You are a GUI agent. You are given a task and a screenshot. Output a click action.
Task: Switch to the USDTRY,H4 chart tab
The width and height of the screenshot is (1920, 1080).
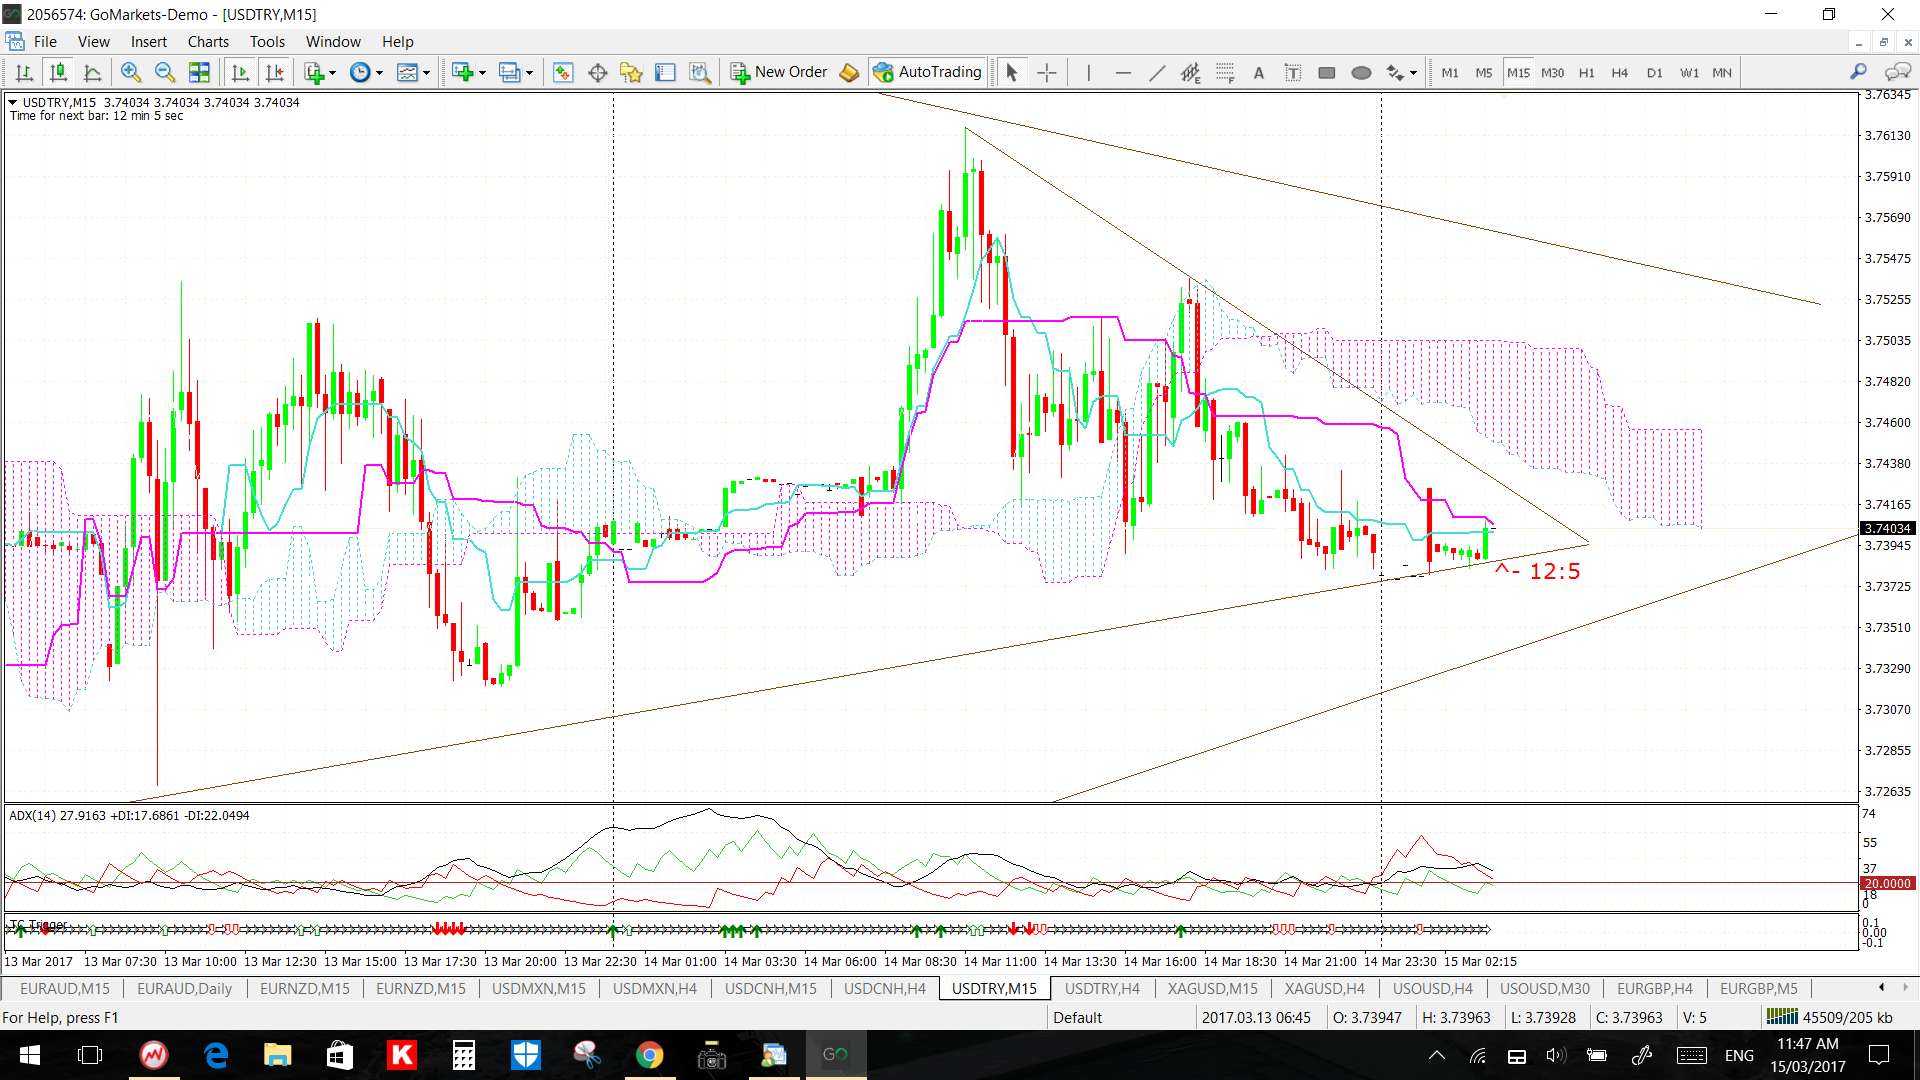click(1101, 988)
